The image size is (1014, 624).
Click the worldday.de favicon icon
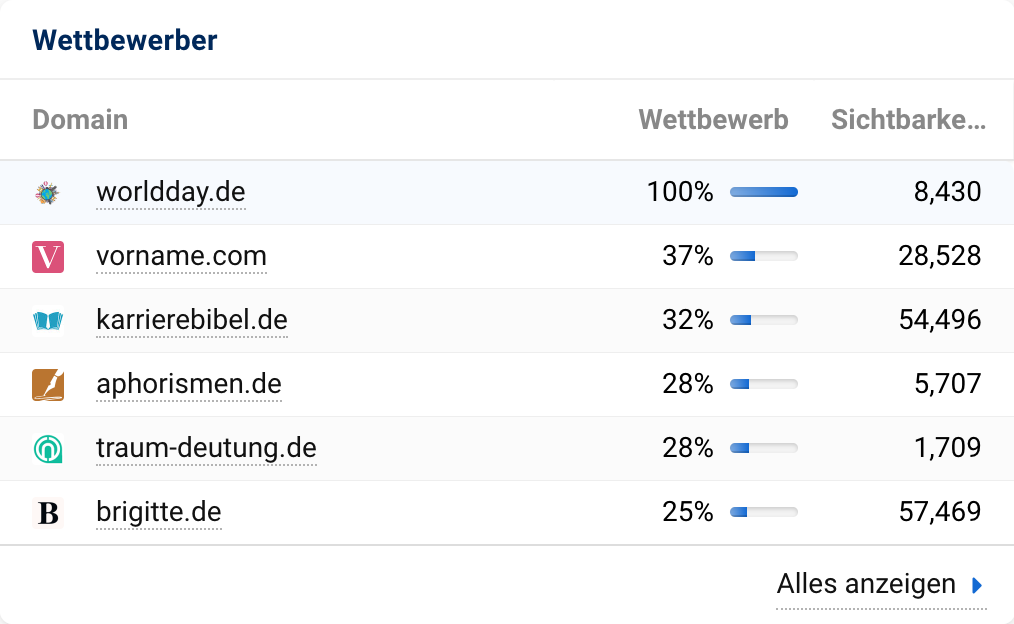(47, 193)
